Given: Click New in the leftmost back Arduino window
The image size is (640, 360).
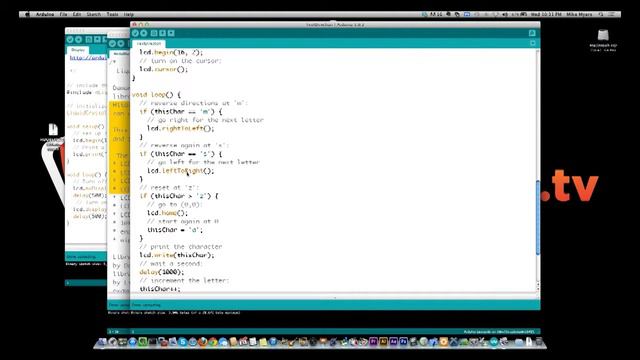Looking at the screenshot, I should 89,40.
